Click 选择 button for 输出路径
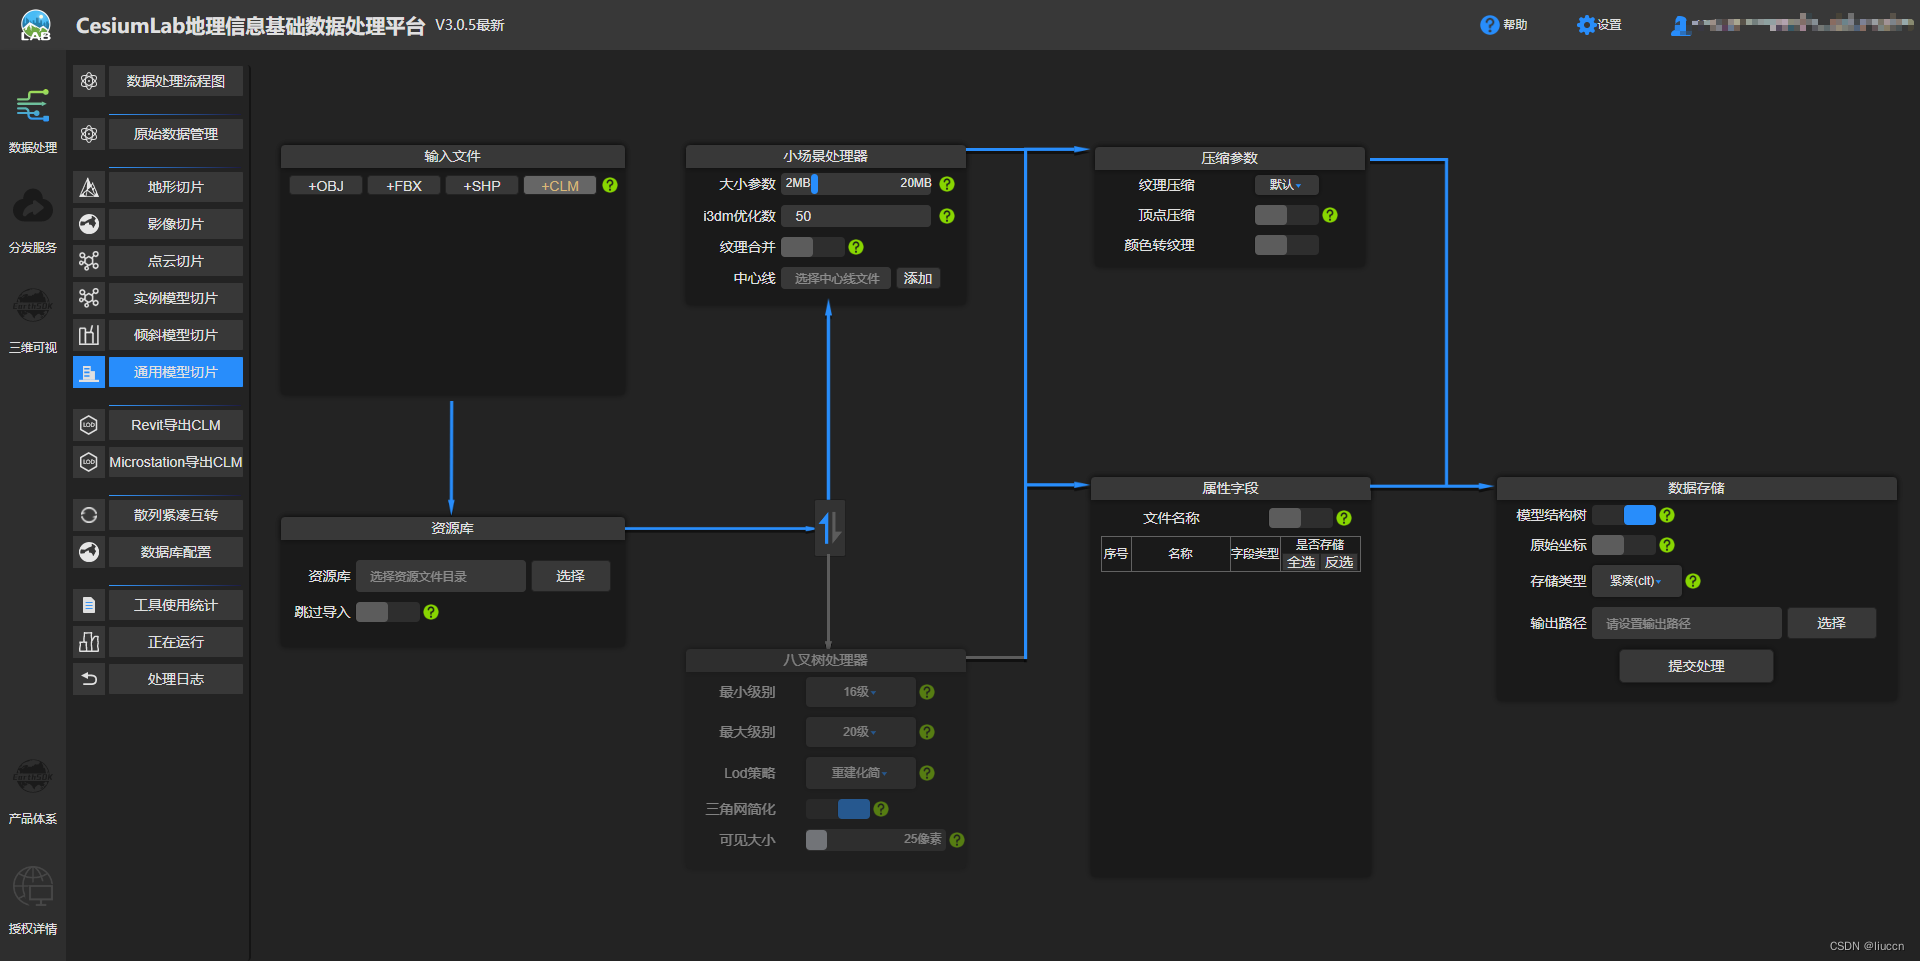The height and width of the screenshot is (961, 1920). click(x=1831, y=623)
